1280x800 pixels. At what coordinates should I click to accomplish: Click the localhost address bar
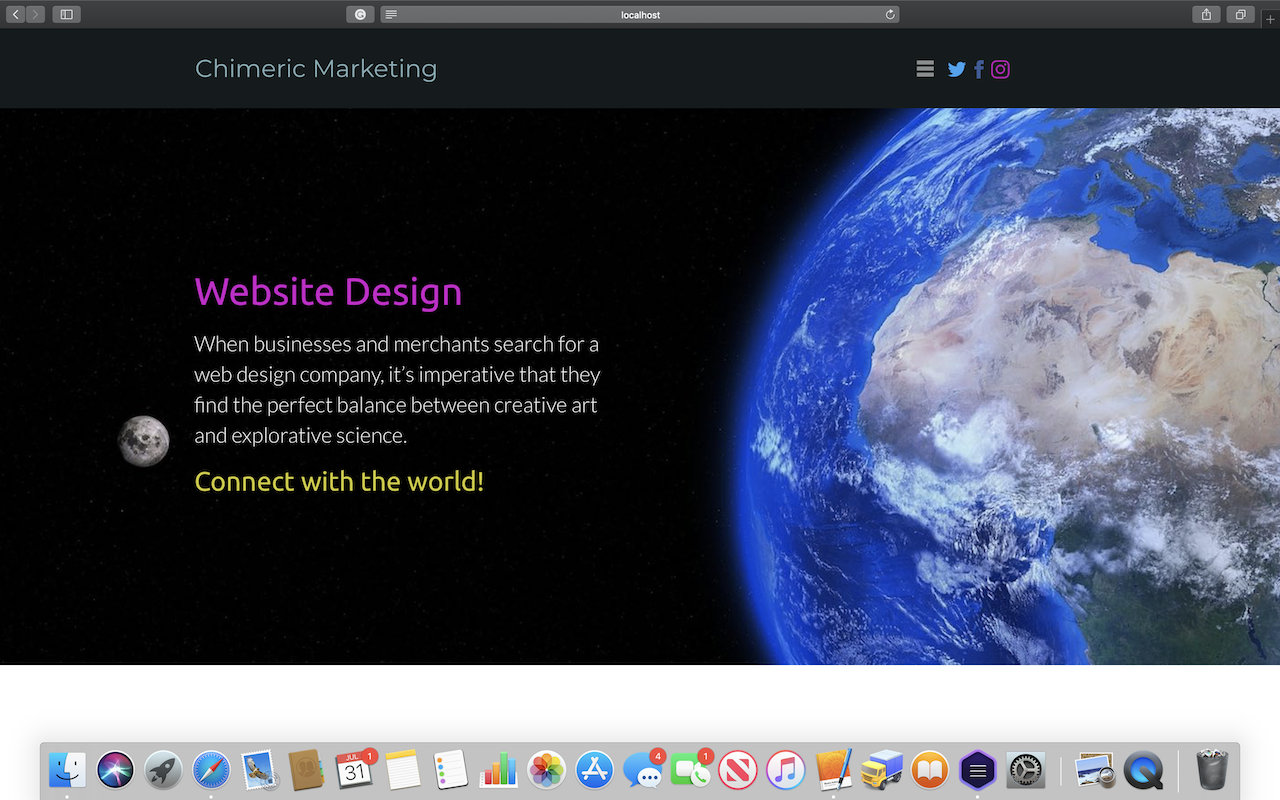640,14
